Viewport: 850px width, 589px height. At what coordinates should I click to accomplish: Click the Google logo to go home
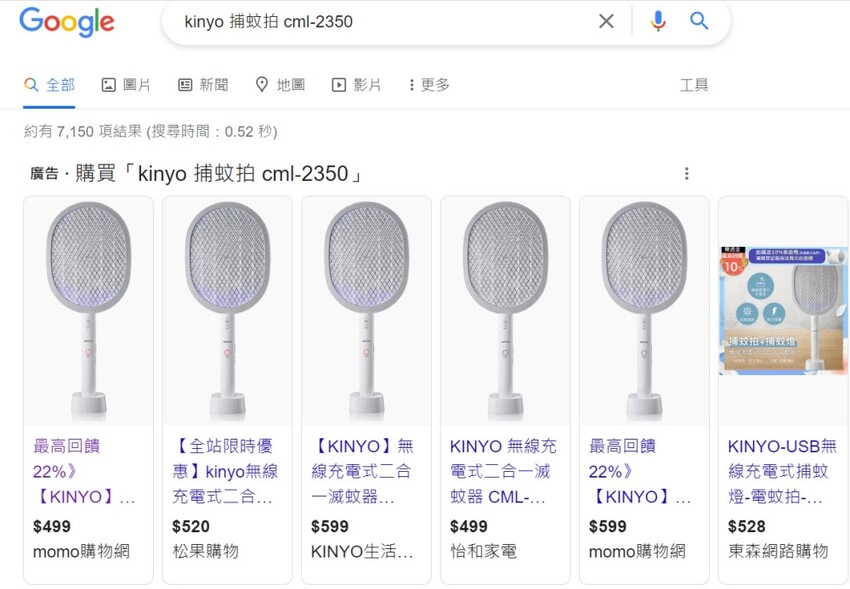click(66, 22)
